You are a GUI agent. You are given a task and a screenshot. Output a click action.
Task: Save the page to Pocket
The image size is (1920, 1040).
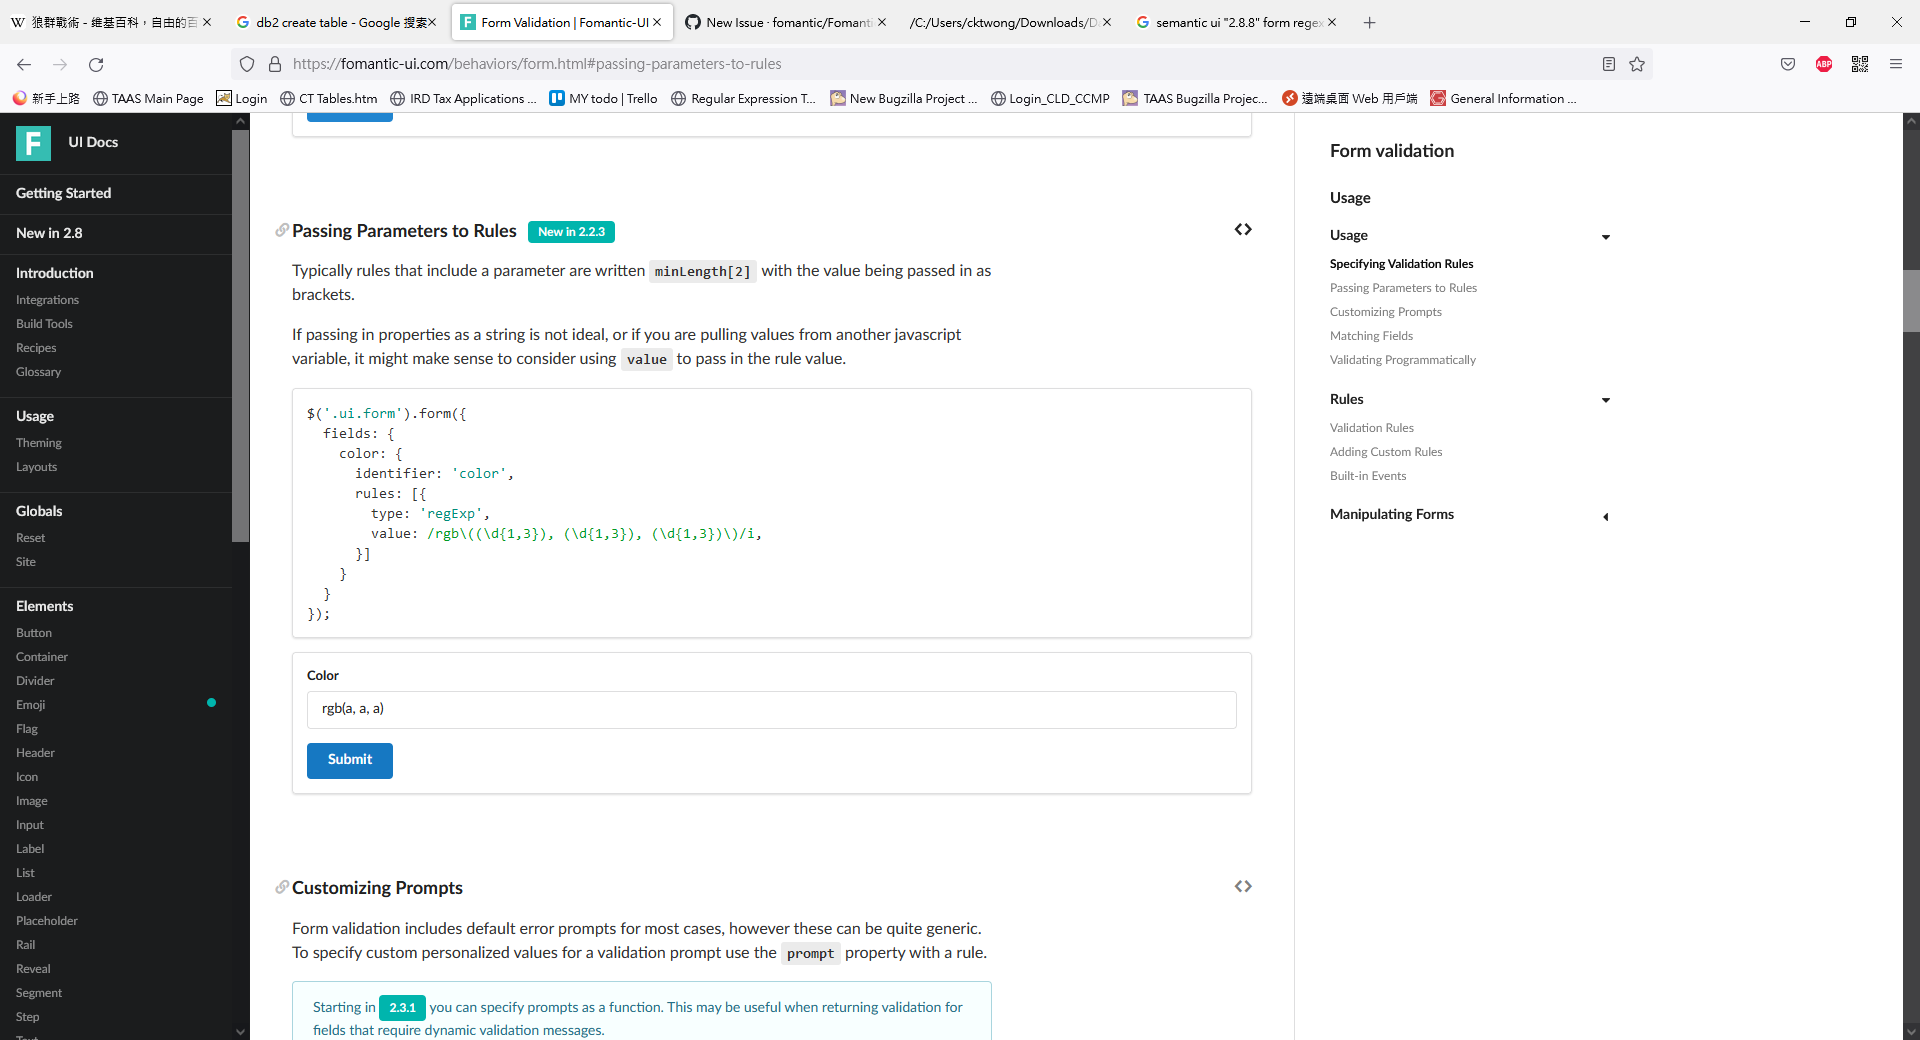coord(1788,63)
